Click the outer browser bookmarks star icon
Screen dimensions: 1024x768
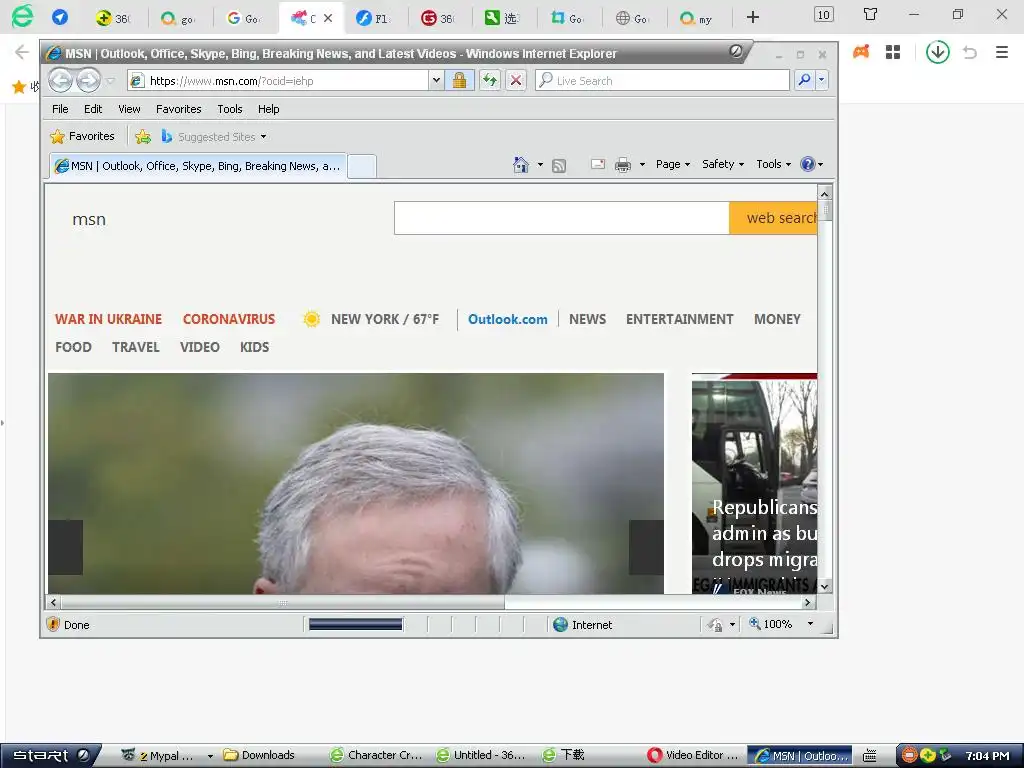coord(19,86)
